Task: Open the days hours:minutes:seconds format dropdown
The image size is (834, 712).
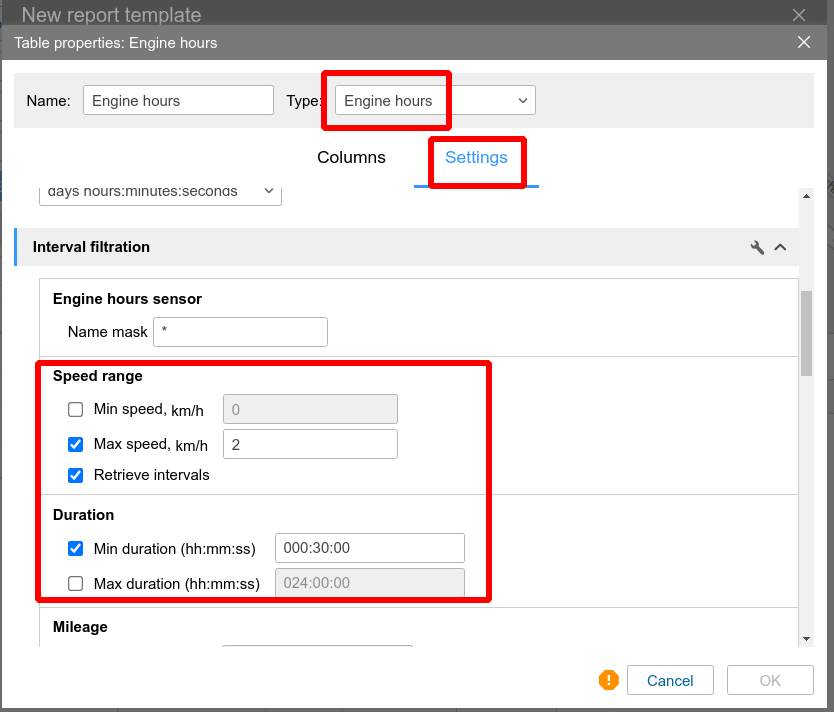Action: [160, 192]
